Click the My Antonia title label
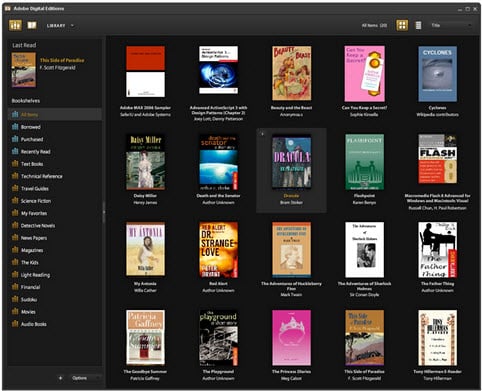 click(x=145, y=284)
